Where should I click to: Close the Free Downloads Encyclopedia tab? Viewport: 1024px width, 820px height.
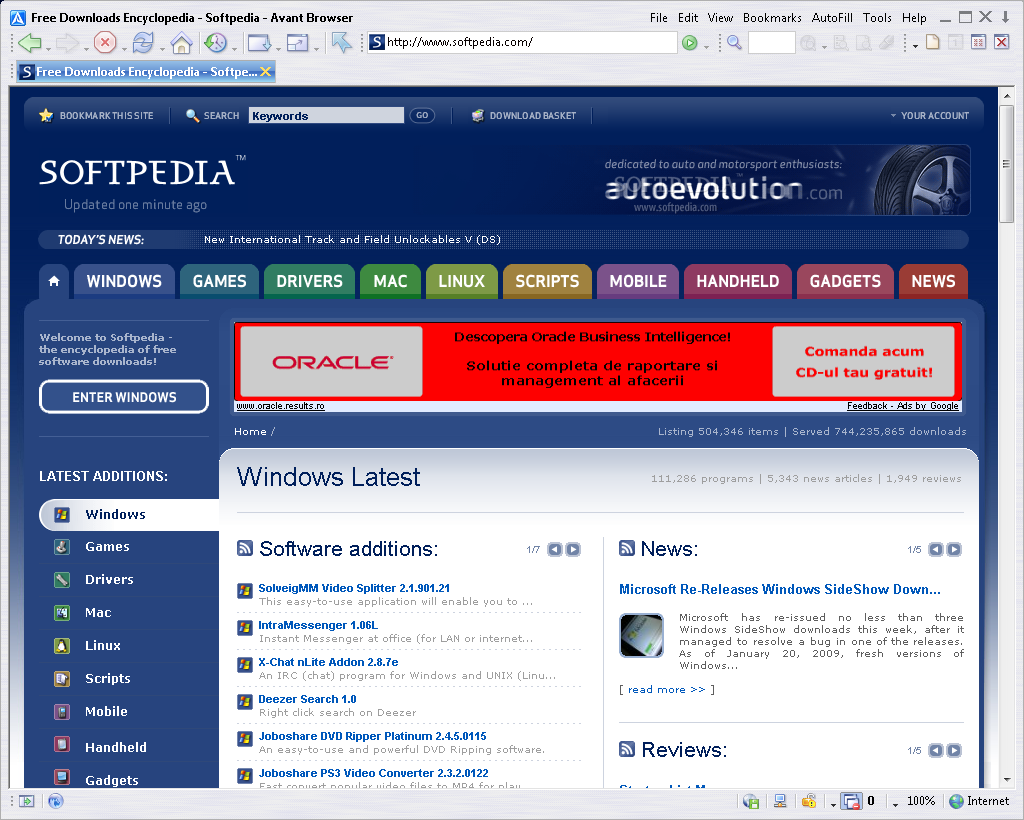coord(265,72)
